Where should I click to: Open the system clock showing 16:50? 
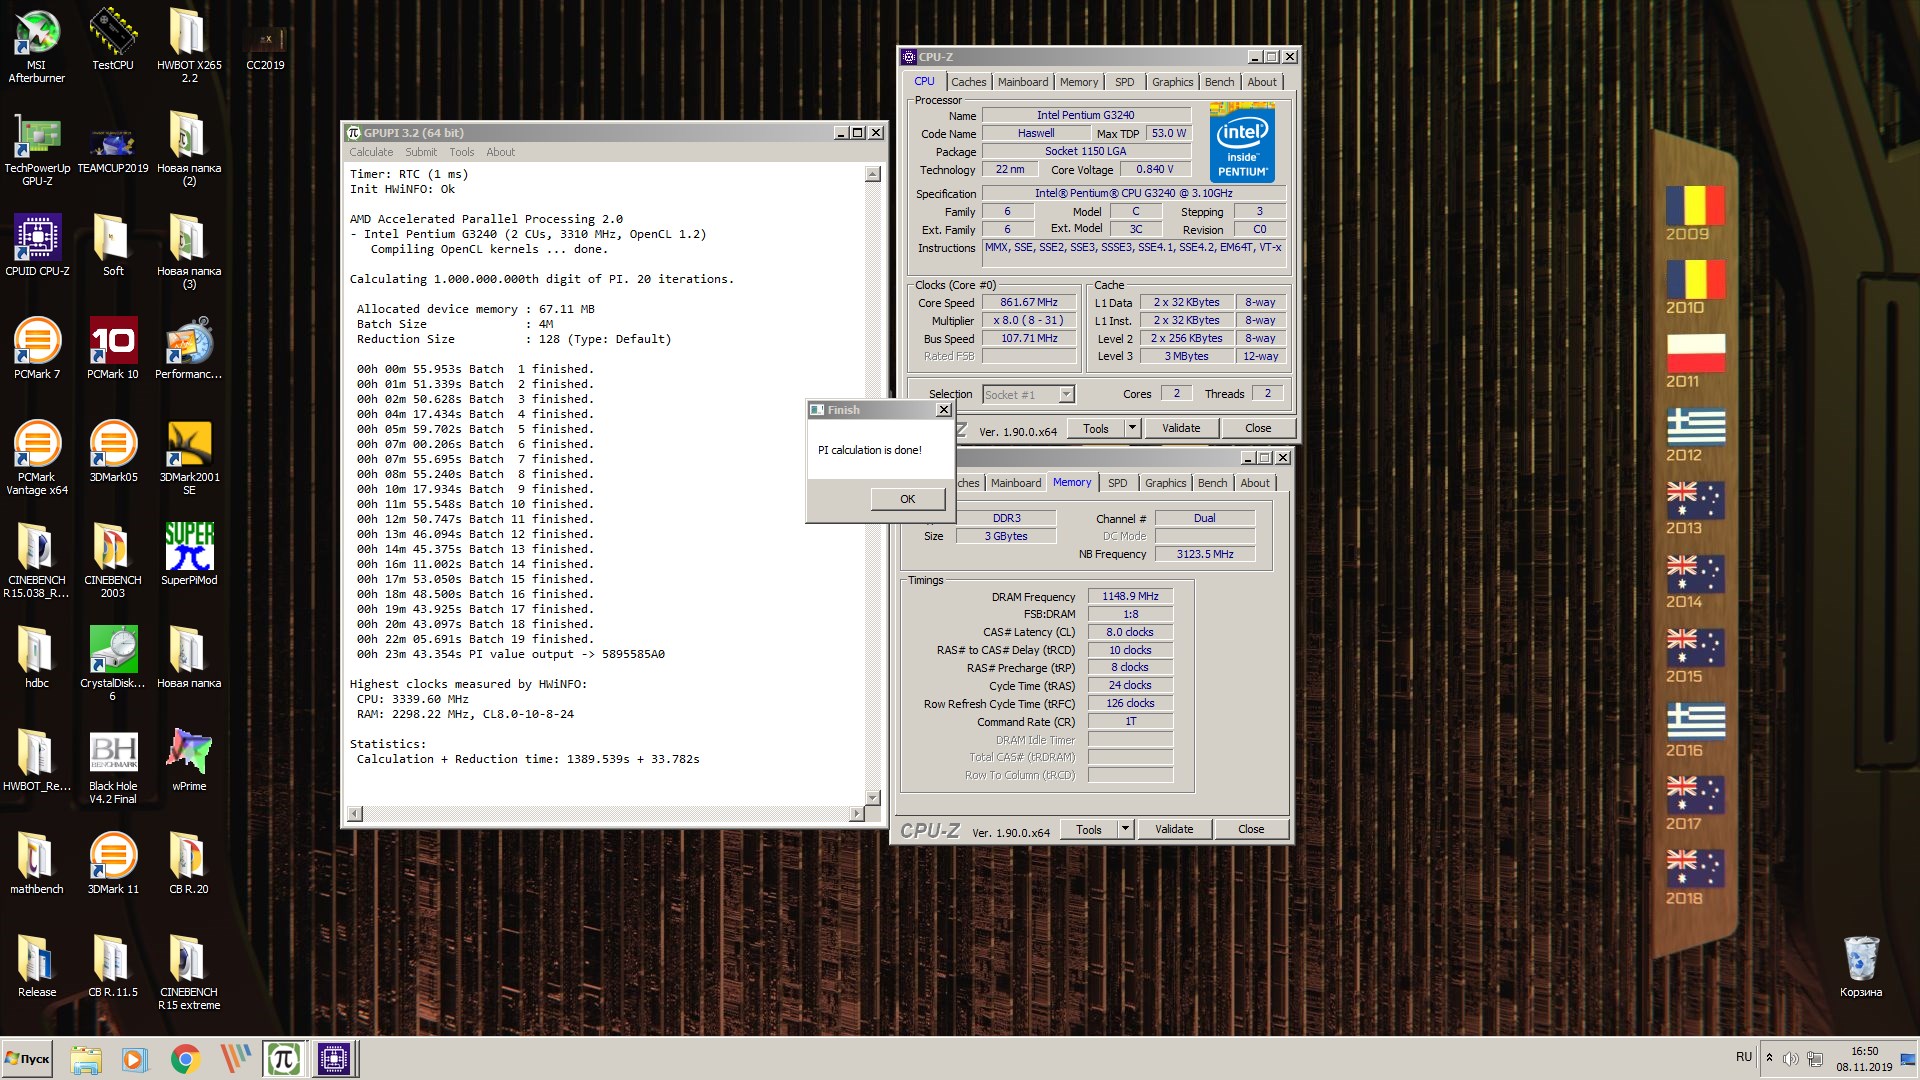click(1864, 1059)
